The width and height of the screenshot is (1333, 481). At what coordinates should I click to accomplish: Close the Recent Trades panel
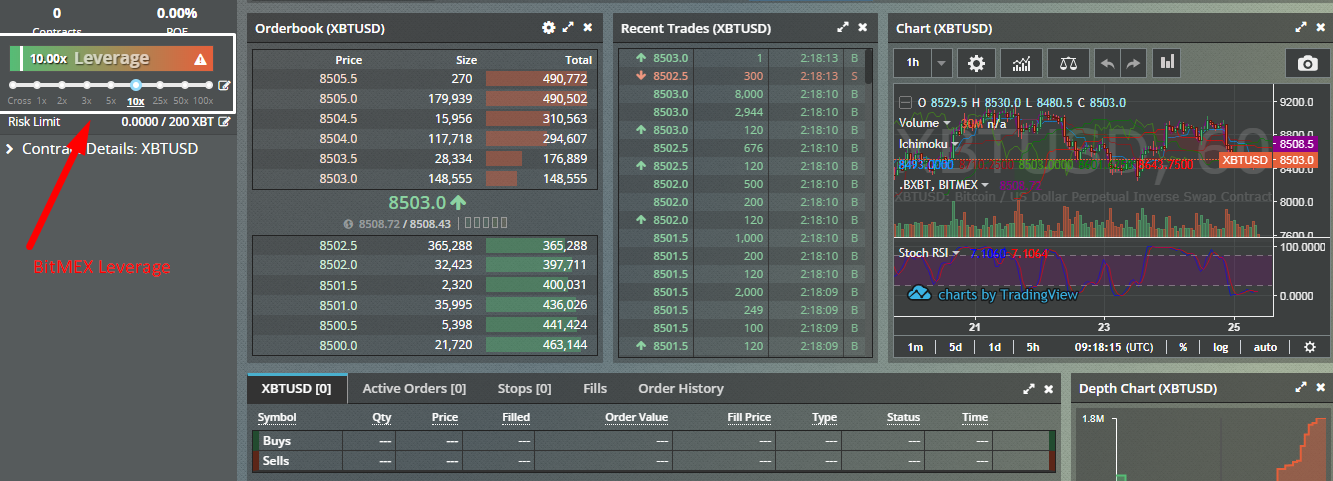pyautogui.click(x=862, y=28)
